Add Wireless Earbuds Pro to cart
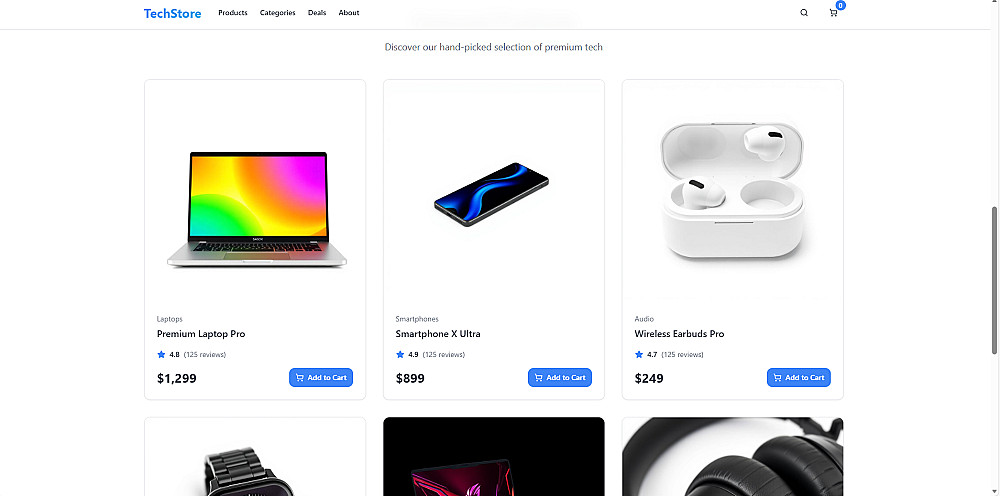 click(x=798, y=377)
